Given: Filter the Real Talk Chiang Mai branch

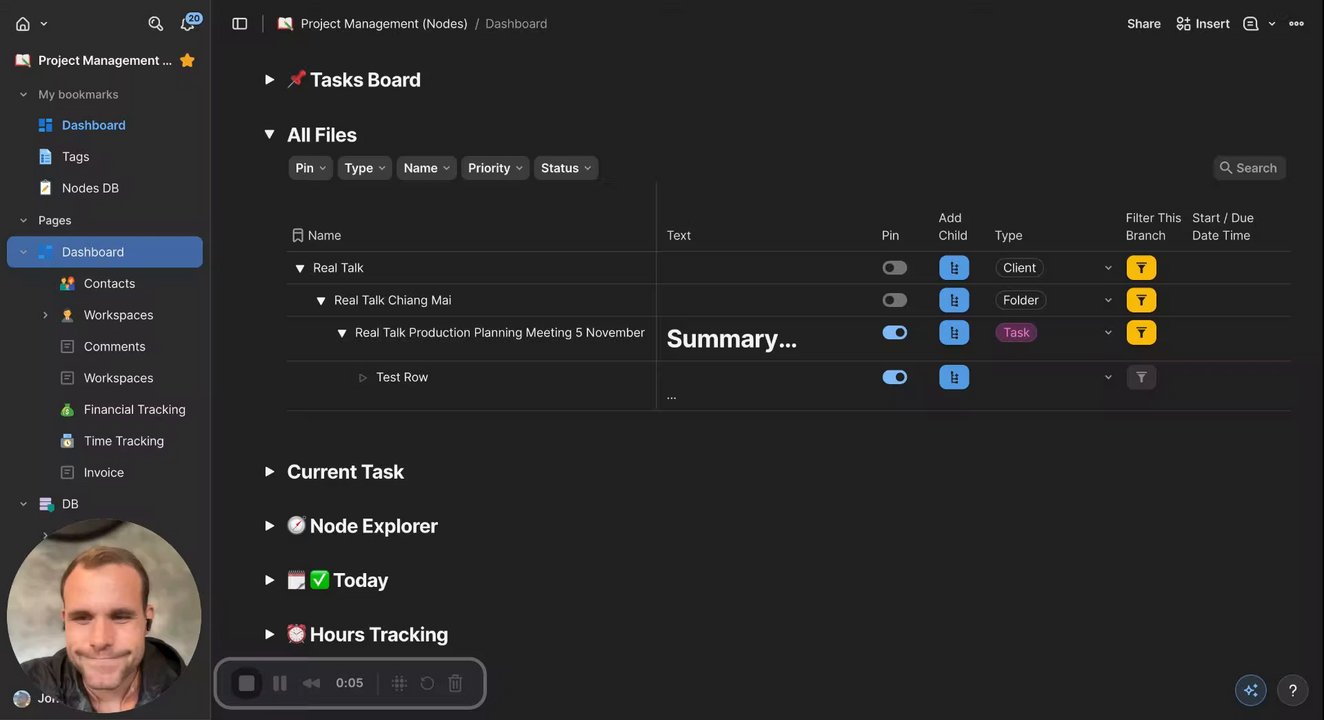Looking at the screenshot, I should coord(1141,300).
